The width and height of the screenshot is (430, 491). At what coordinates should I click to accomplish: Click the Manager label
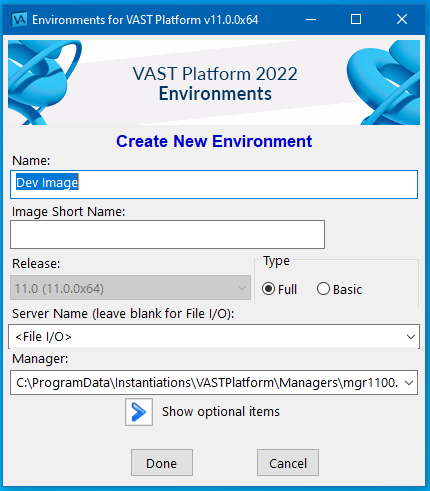pyautogui.click(x=40, y=359)
